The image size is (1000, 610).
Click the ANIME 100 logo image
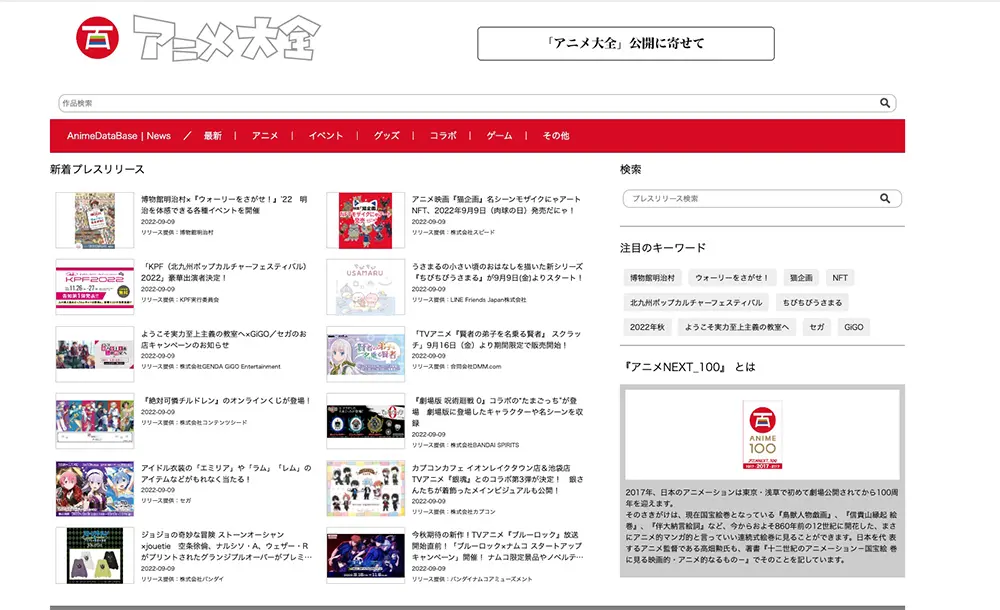[x=762, y=435]
